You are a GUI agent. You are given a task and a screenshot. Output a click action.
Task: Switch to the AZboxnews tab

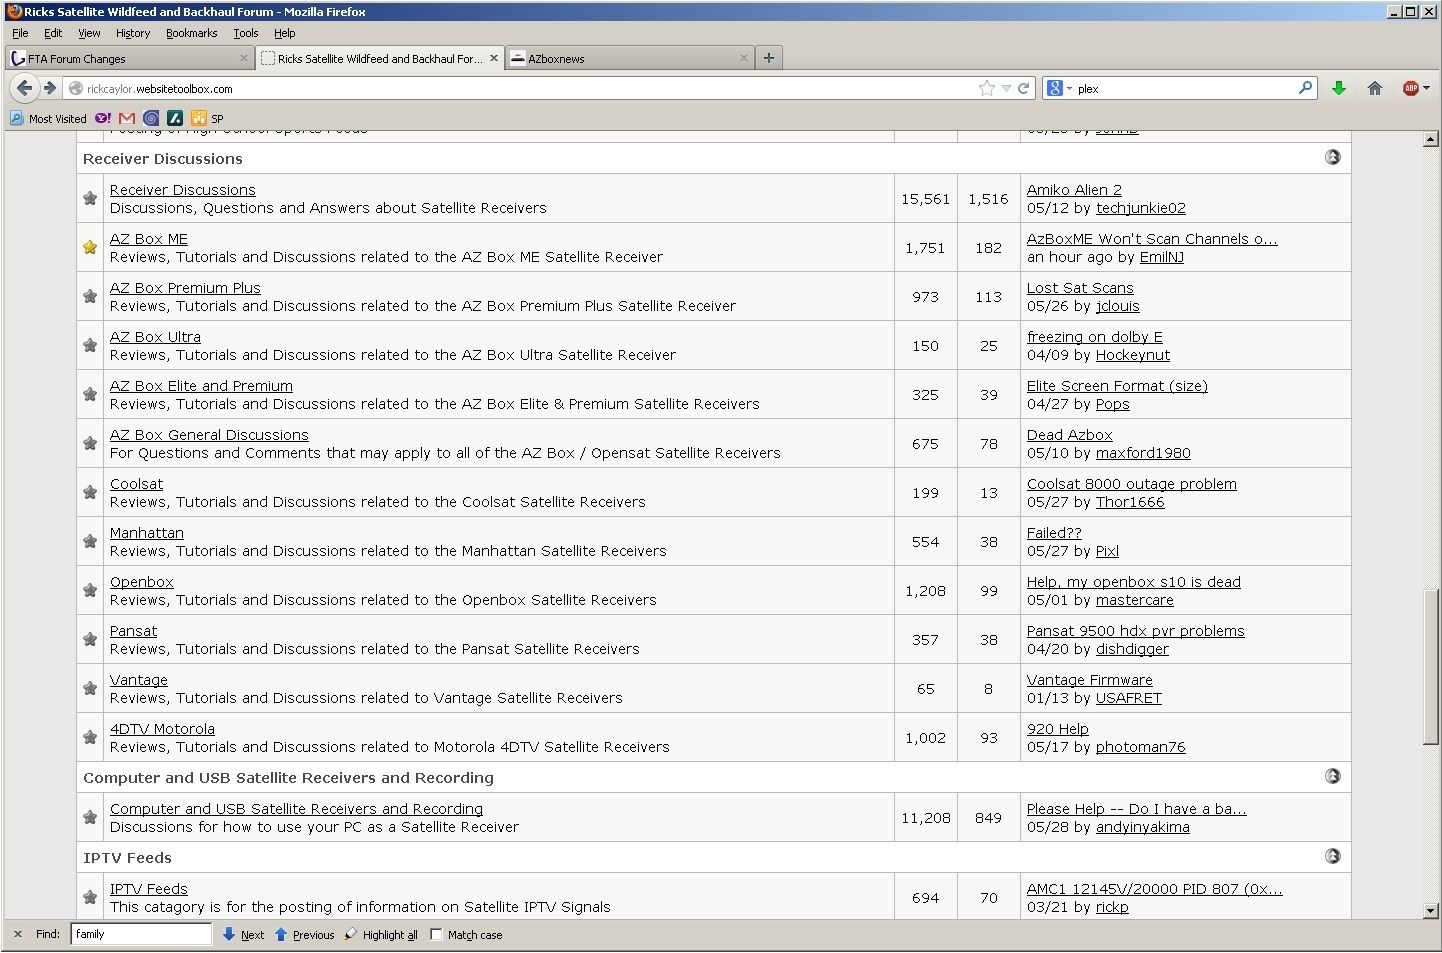[x=630, y=58]
